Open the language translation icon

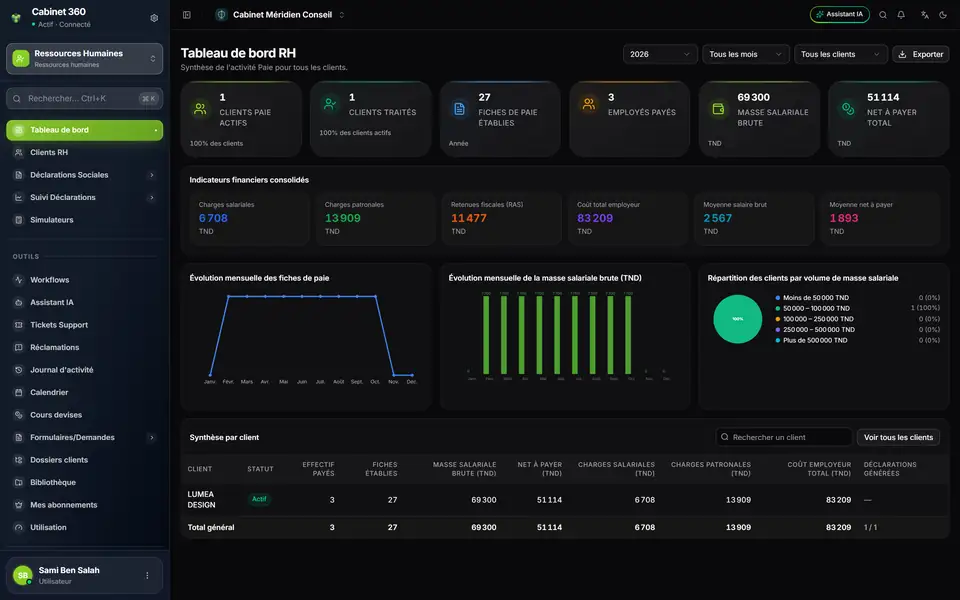coord(924,15)
